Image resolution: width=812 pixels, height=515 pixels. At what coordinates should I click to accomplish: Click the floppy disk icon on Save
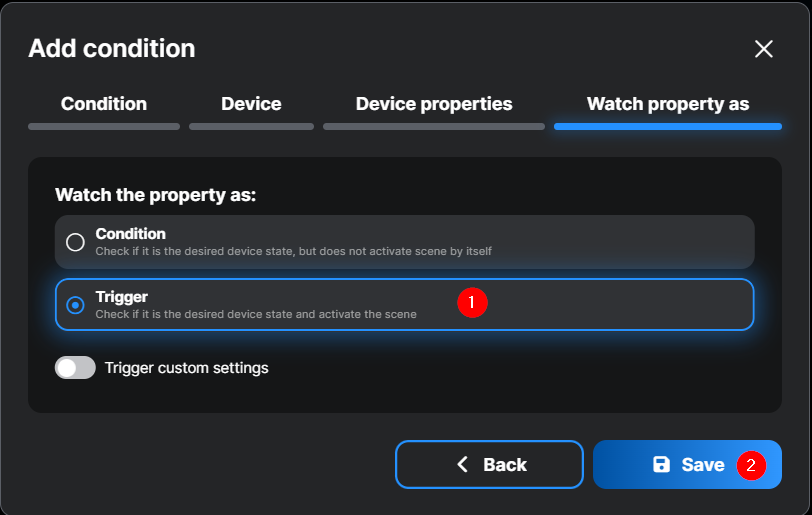coord(662,464)
